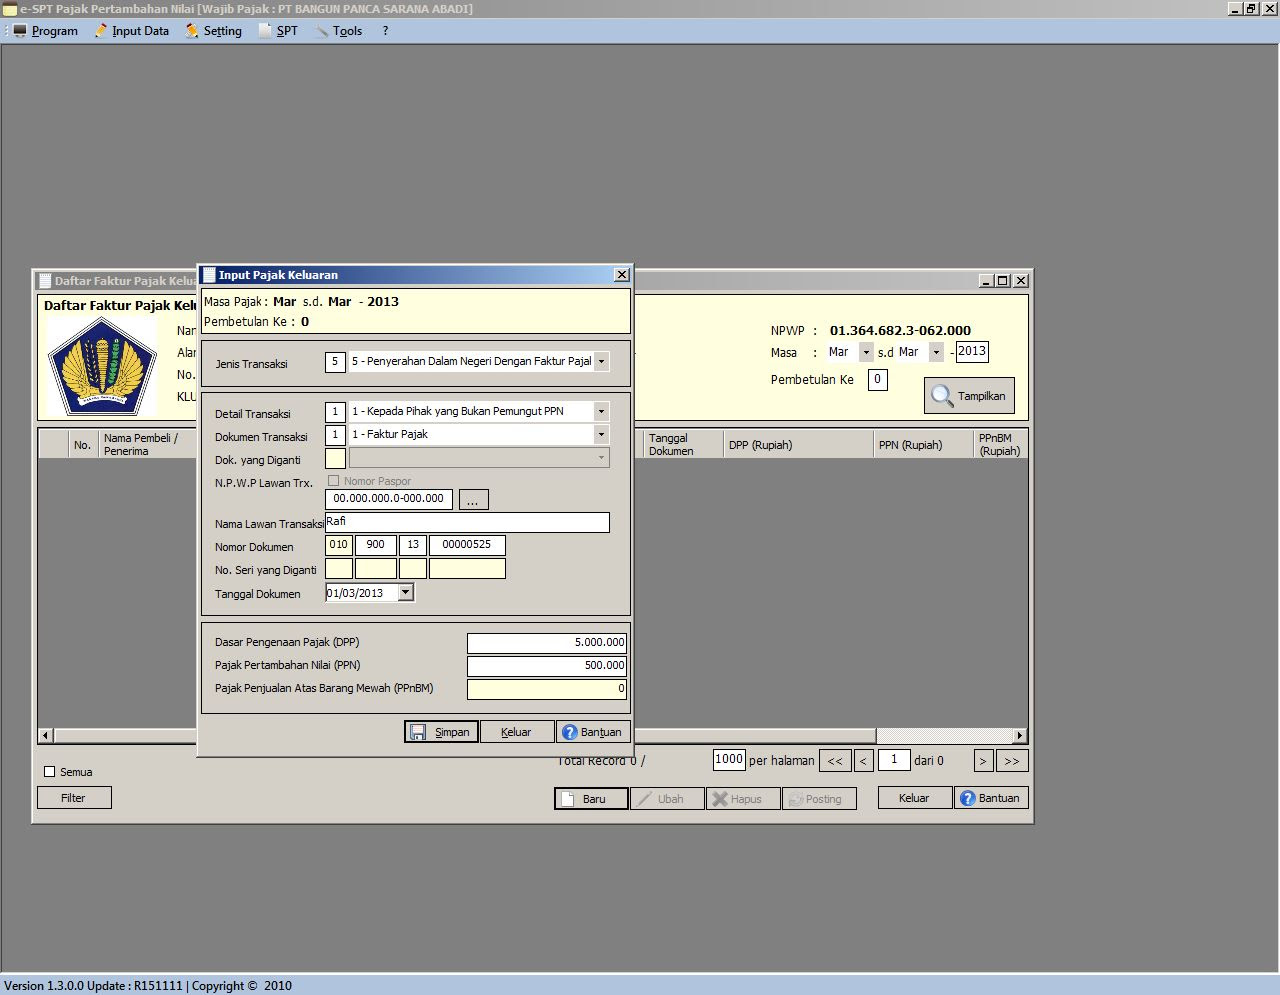
Task: Click the Tanggal Dokumen column header
Action: click(x=683, y=445)
